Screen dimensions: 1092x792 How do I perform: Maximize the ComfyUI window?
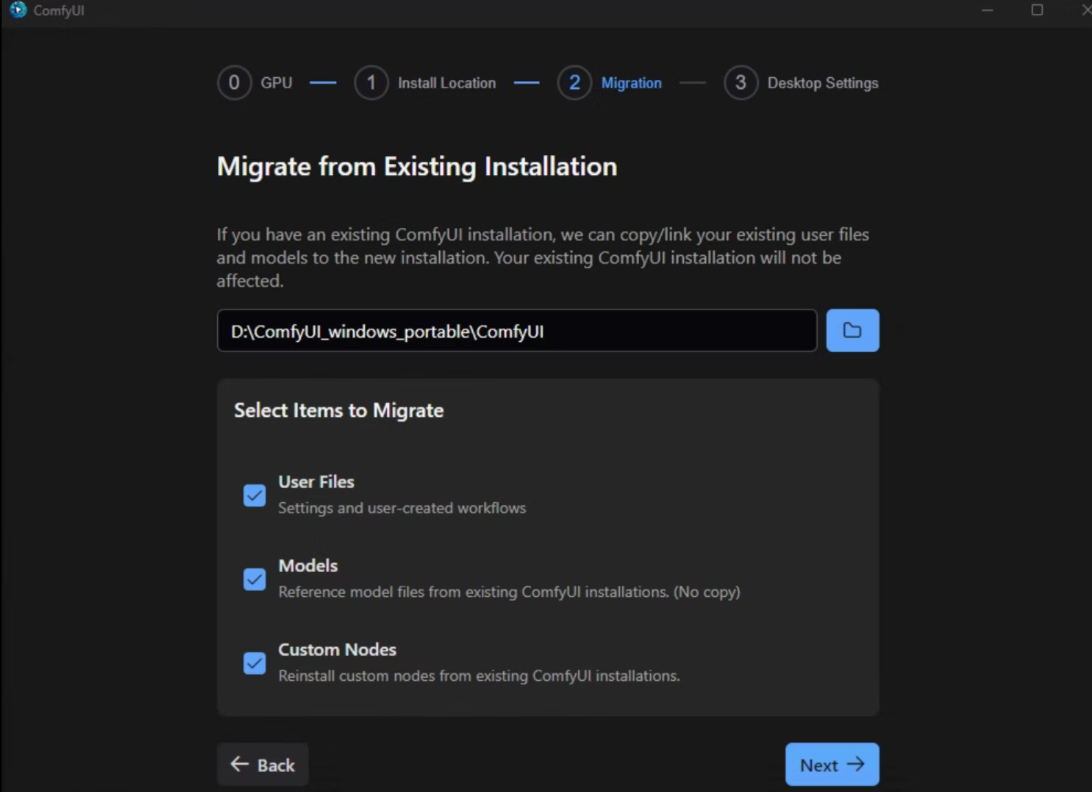(x=1037, y=10)
